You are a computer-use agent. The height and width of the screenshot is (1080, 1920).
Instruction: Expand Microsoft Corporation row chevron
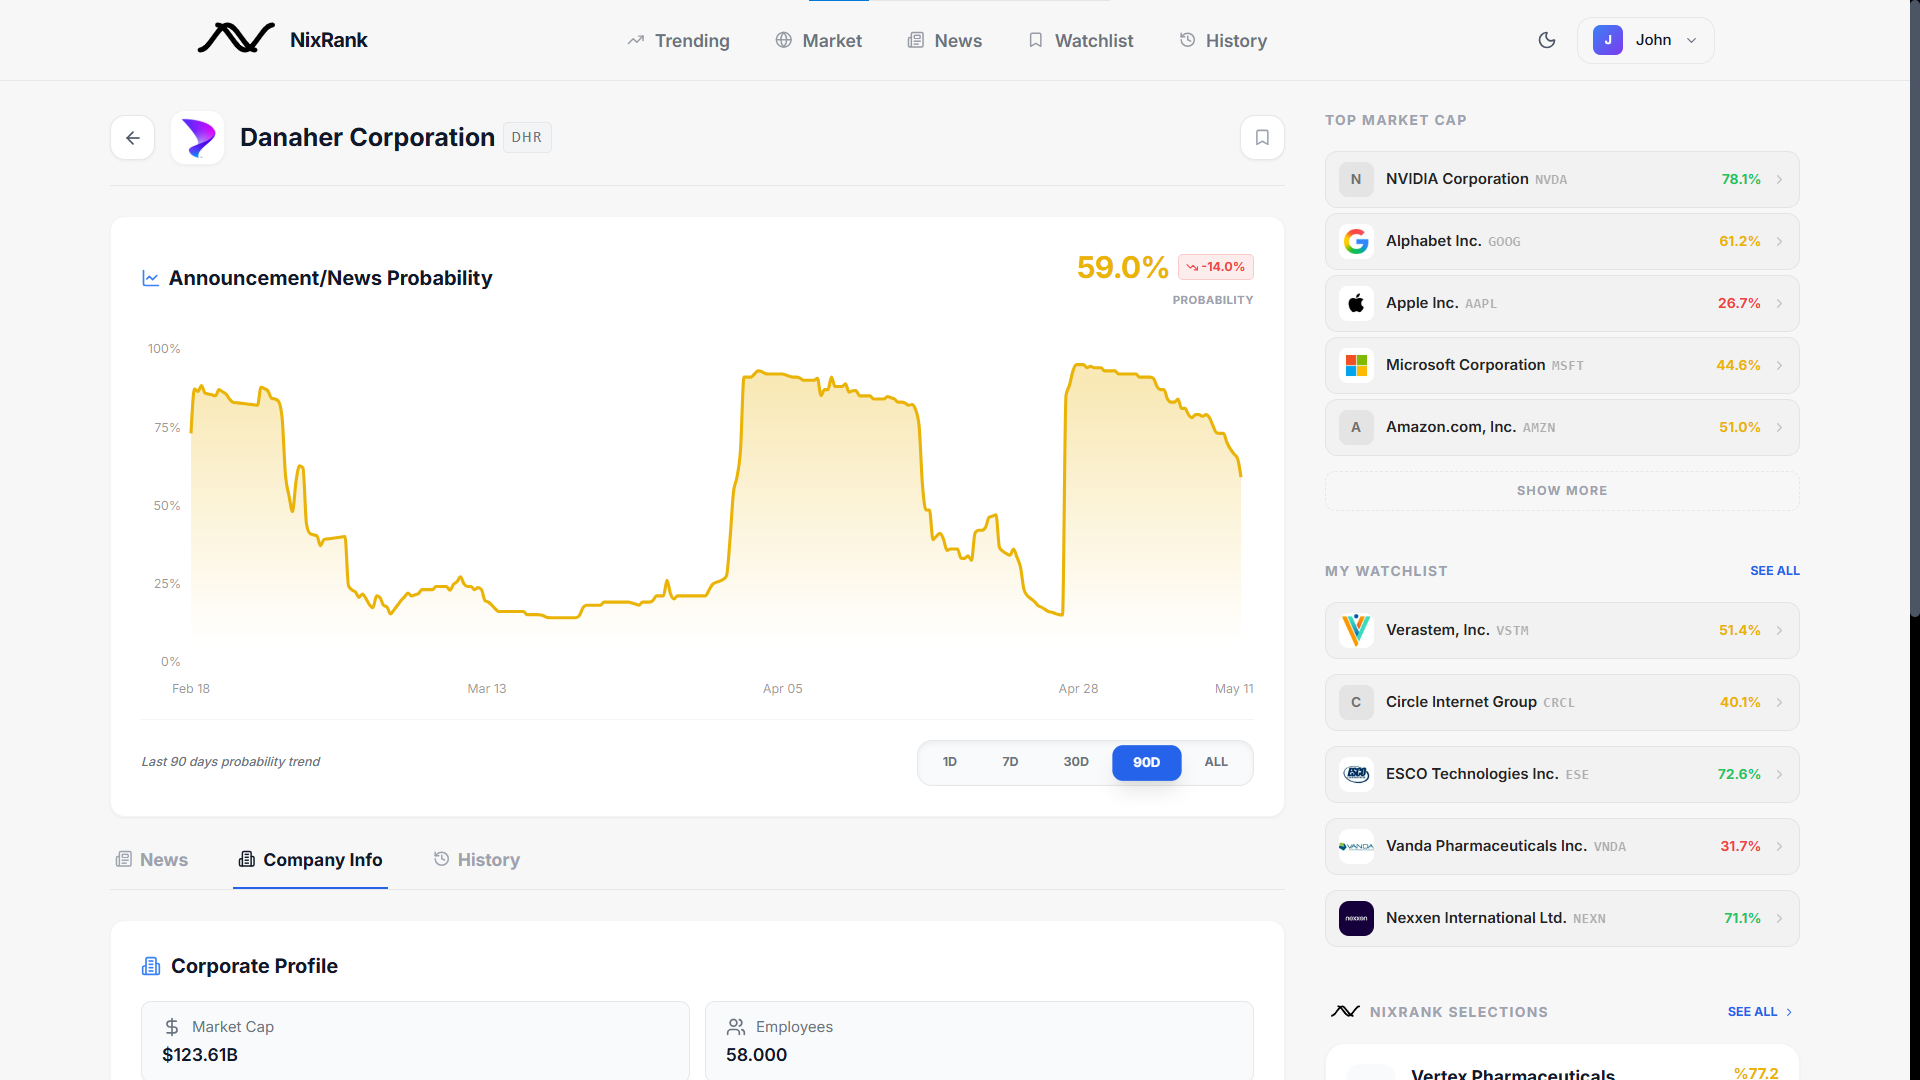click(1779, 366)
